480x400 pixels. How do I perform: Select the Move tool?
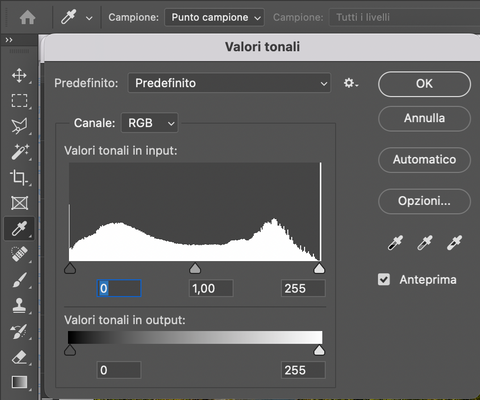[19, 76]
